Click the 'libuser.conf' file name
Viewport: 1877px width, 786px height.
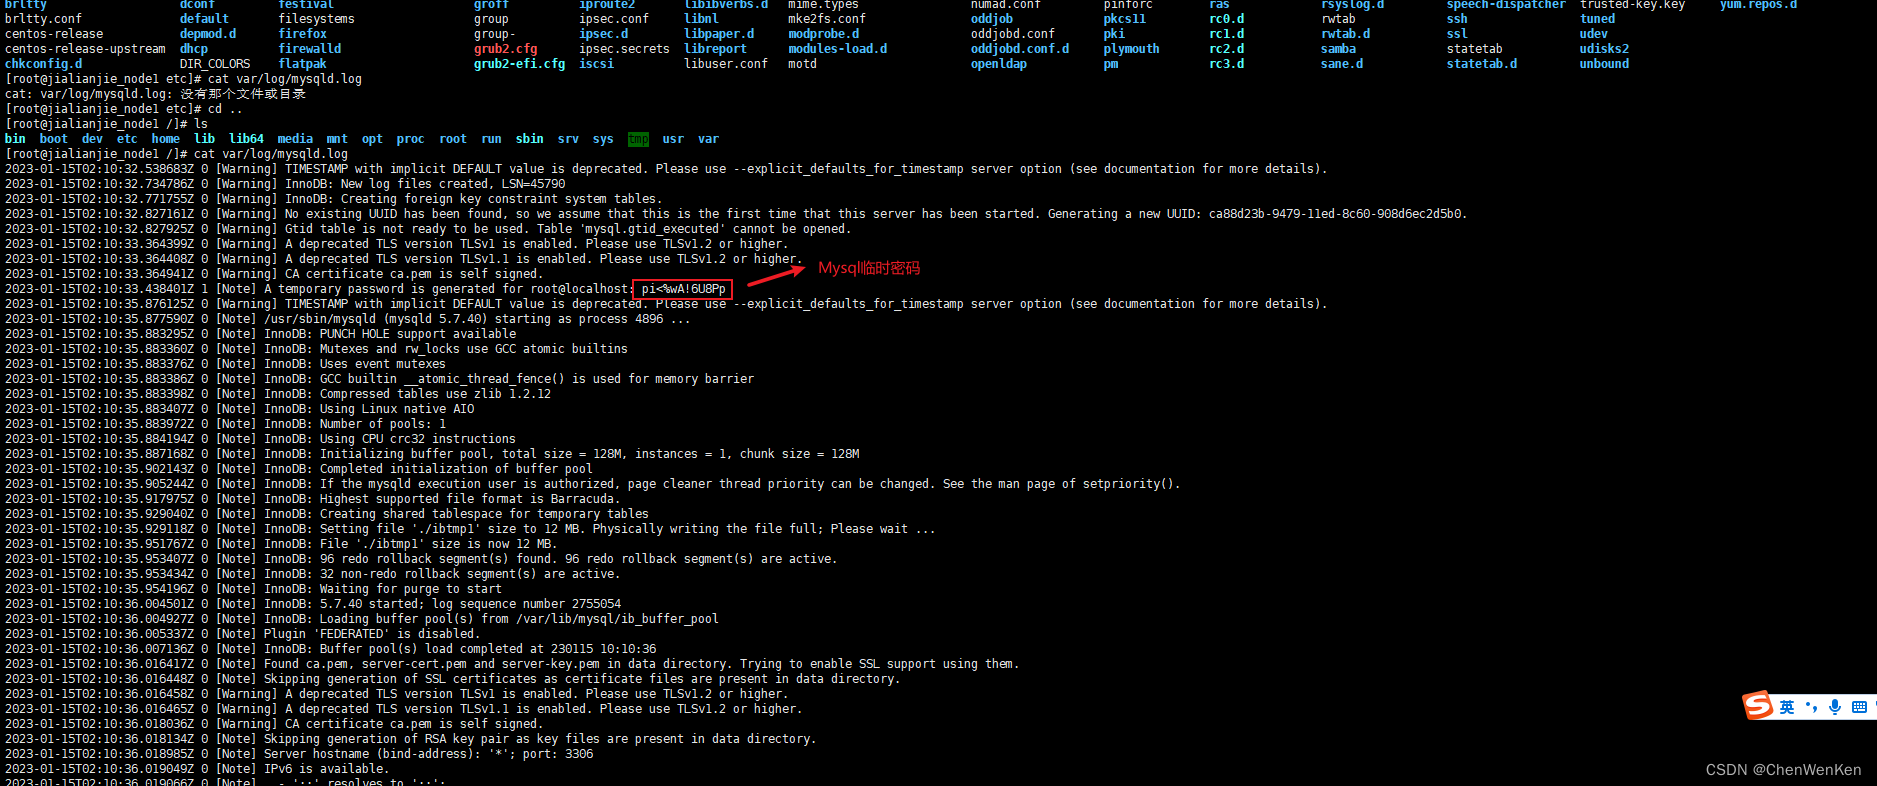click(726, 64)
